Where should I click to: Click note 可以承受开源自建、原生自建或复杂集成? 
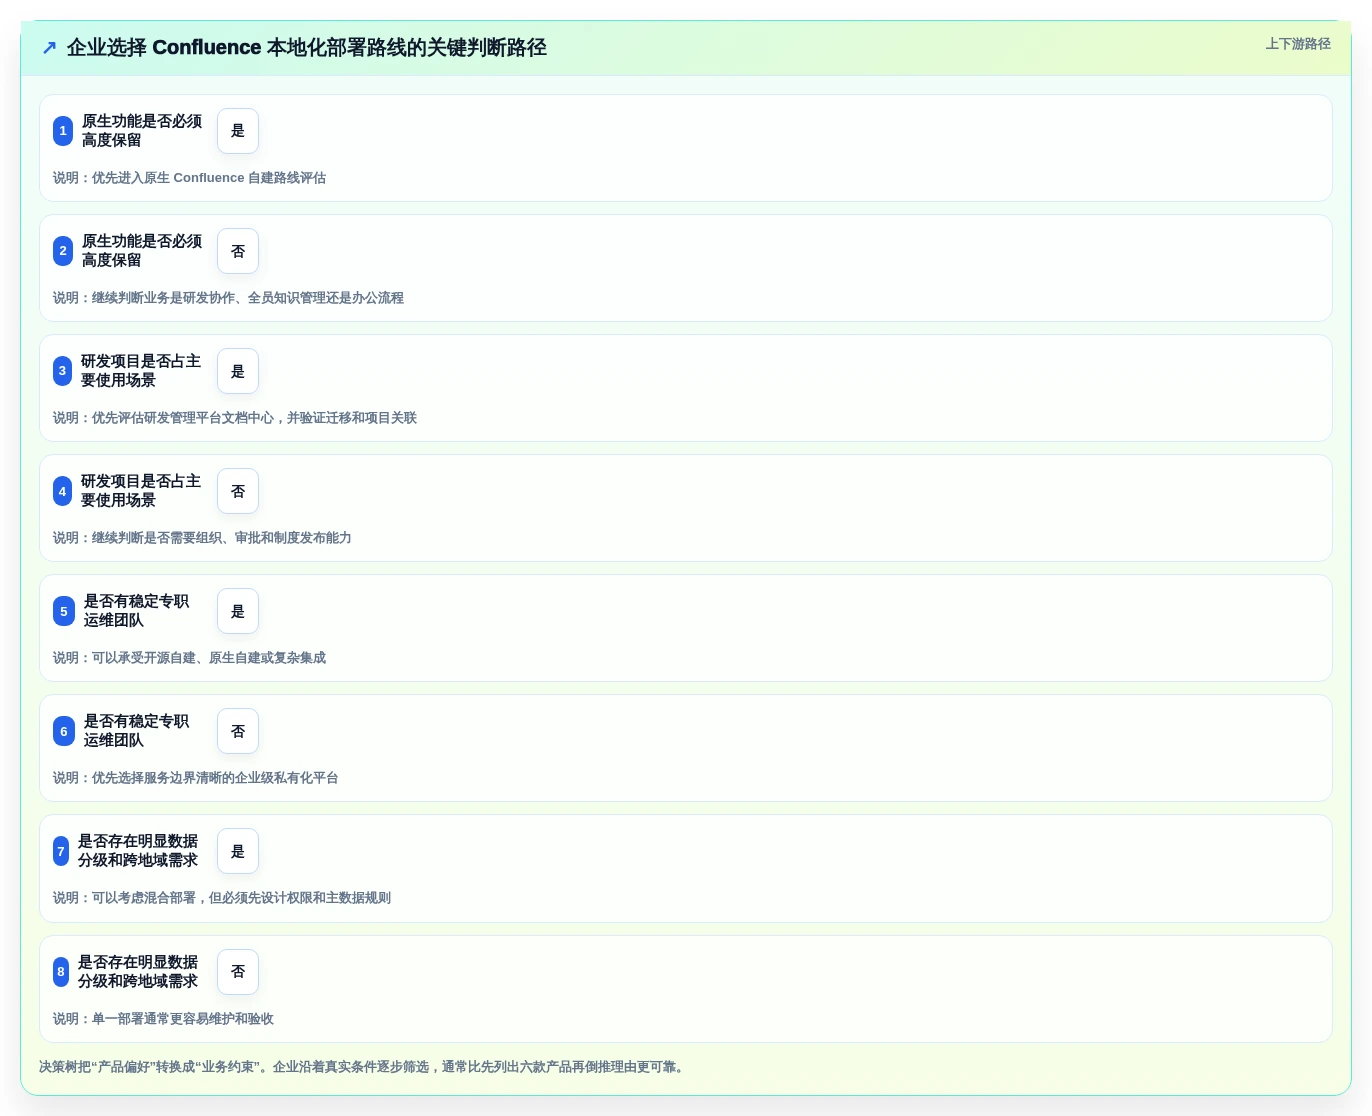tap(209, 658)
